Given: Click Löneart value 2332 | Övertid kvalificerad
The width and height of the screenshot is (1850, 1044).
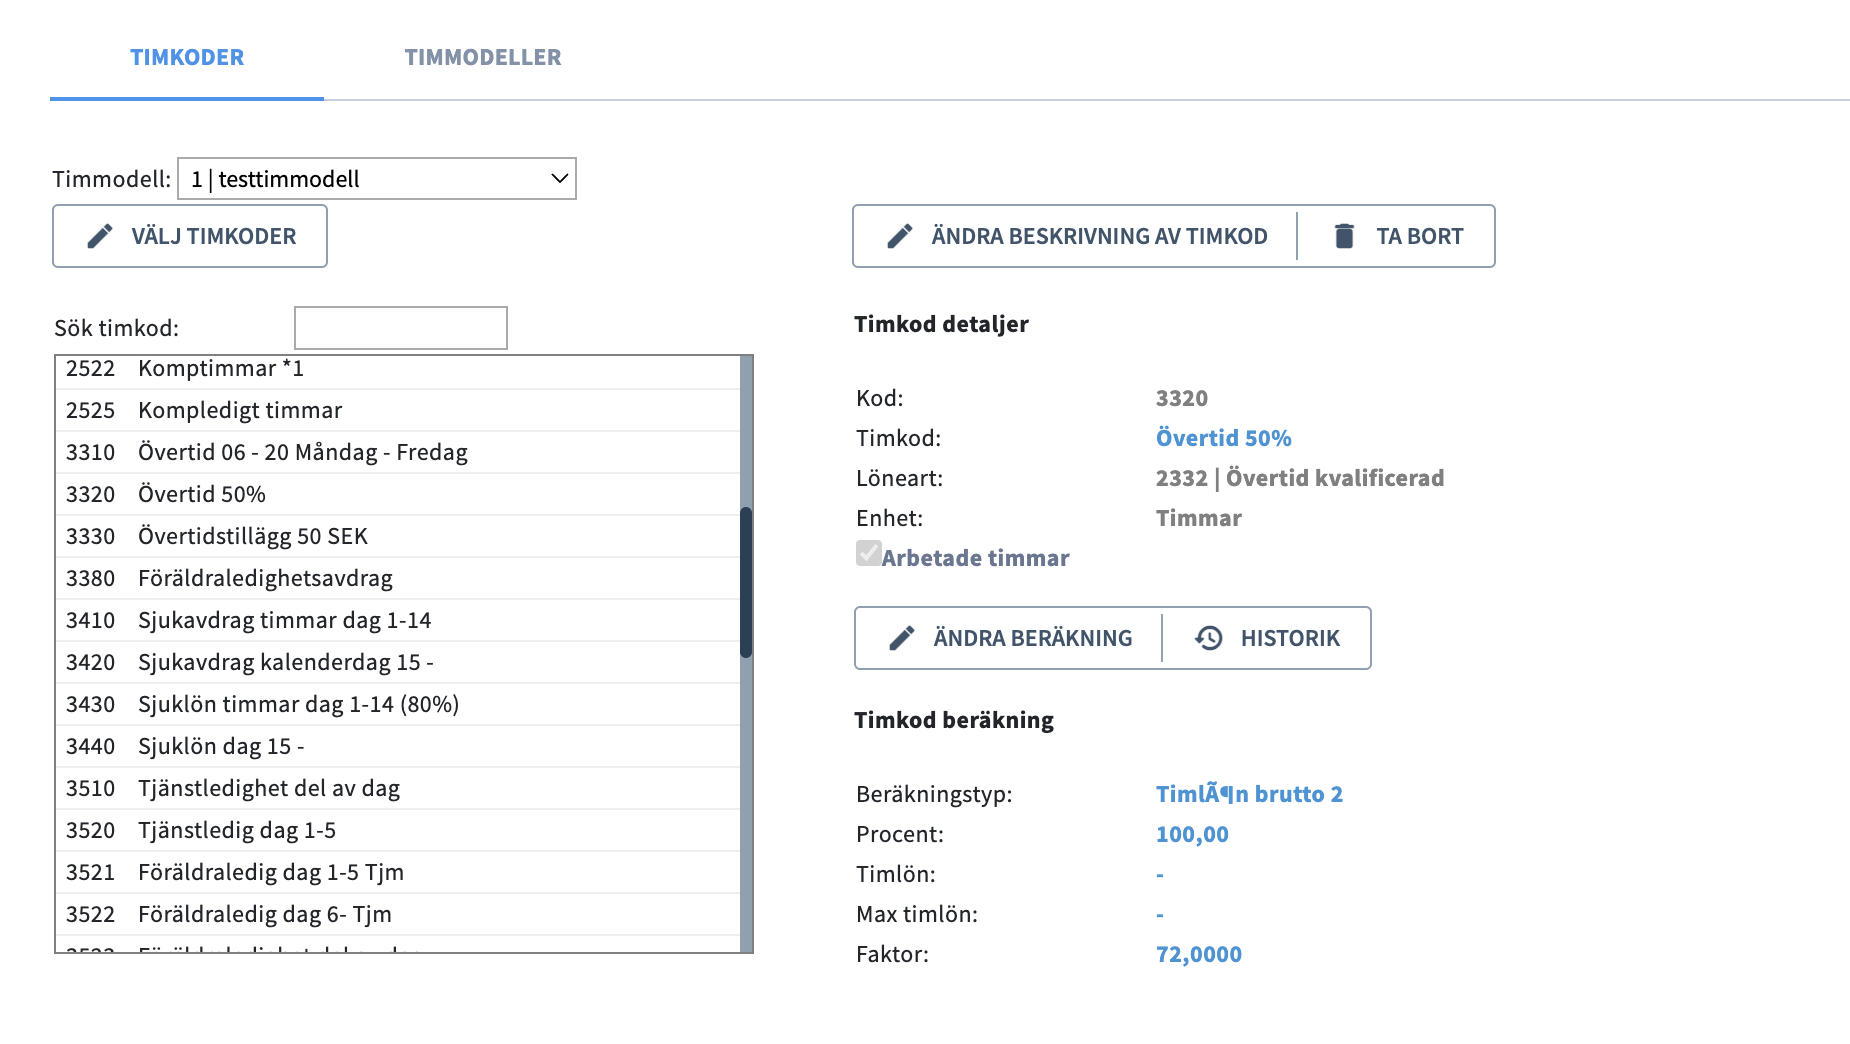Looking at the screenshot, I should [1299, 478].
